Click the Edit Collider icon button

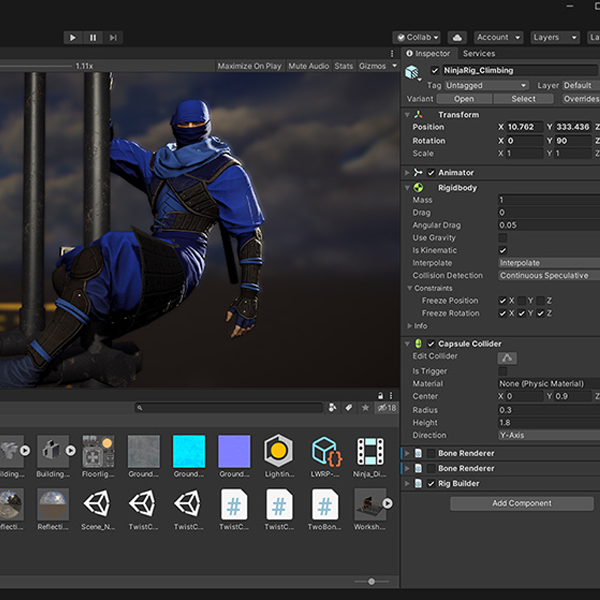click(x=508, y=358)
